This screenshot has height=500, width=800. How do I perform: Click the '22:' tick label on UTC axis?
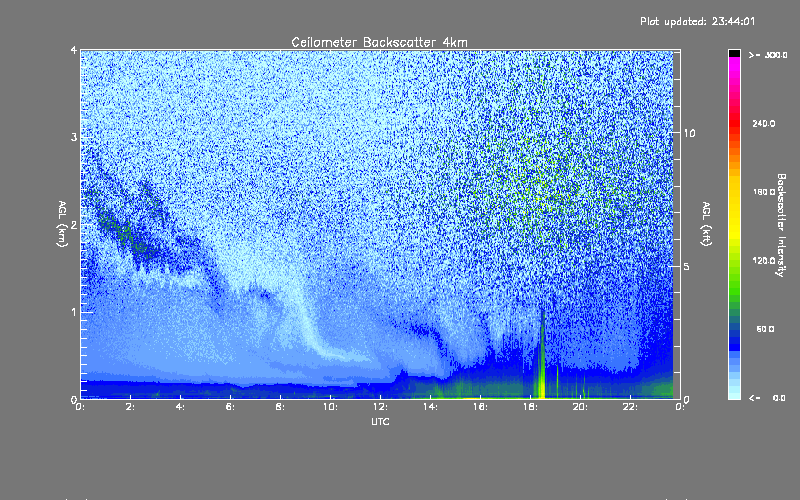point(630,407)
